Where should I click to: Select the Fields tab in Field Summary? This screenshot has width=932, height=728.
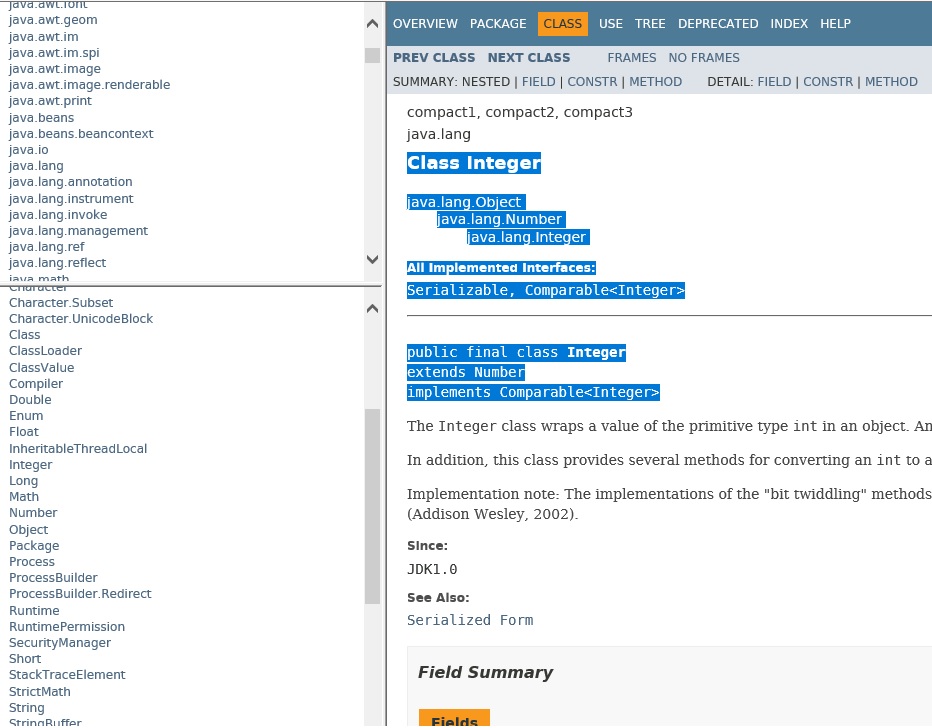pos(454,718)
